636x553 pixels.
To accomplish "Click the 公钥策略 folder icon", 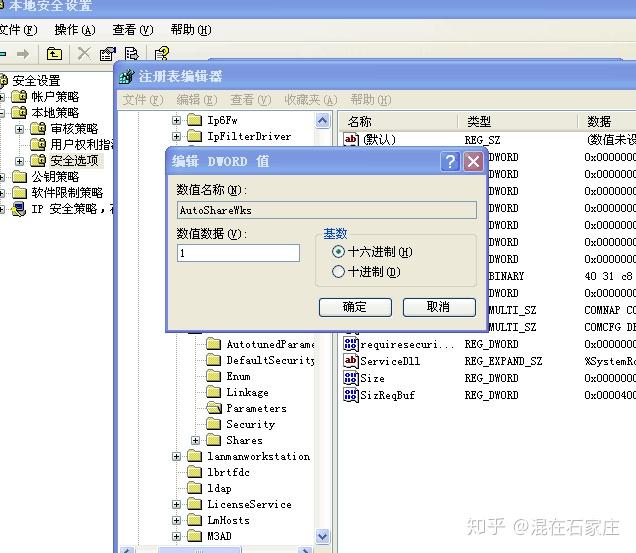I will click(x=19, y=176).
